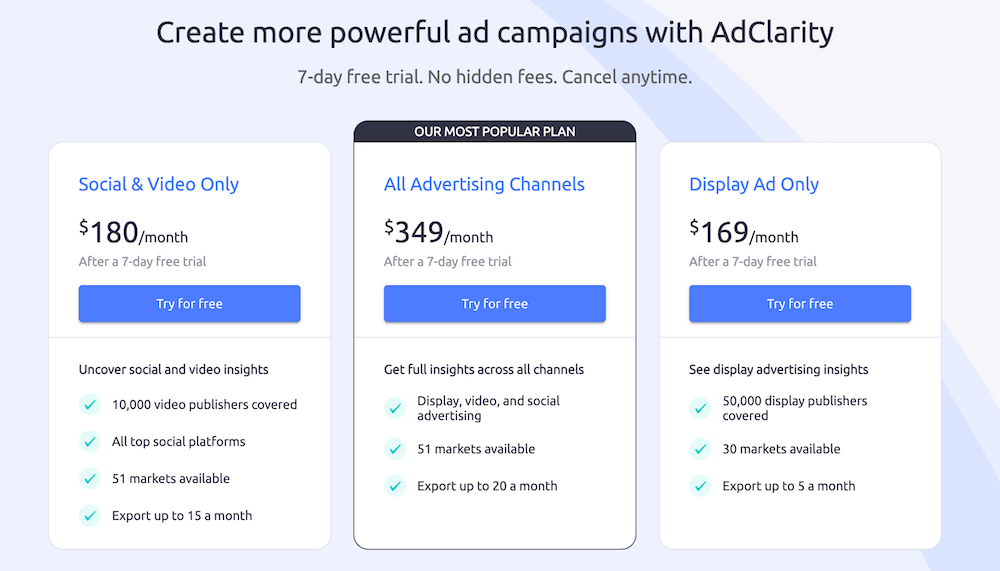Click the $169/month price label
The height and width of the screenshot is (571, 1000).
(x=744, y=234)
